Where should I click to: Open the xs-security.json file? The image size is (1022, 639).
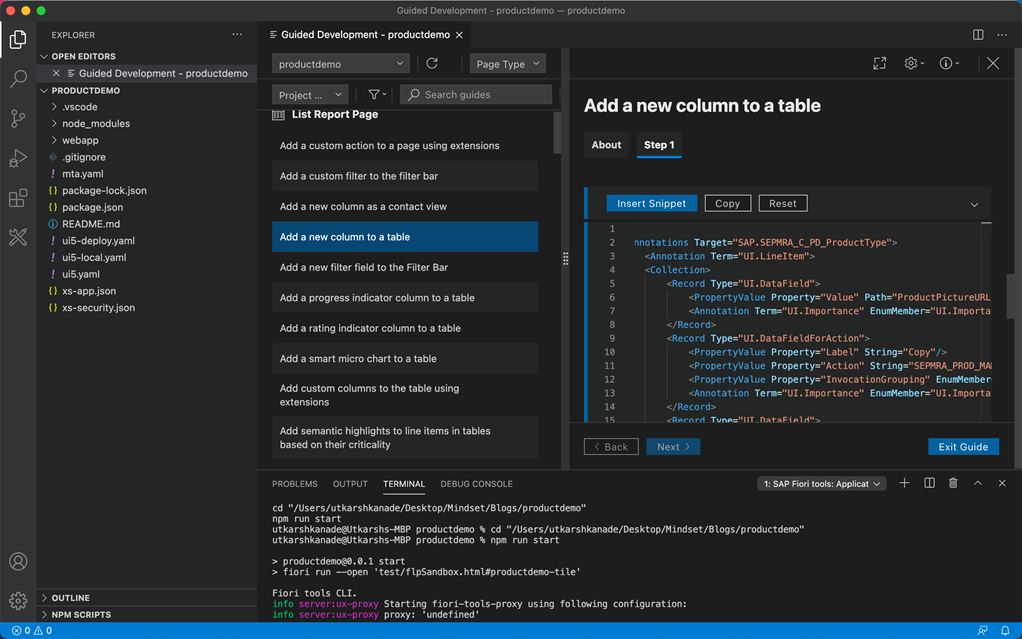[98, 308]
